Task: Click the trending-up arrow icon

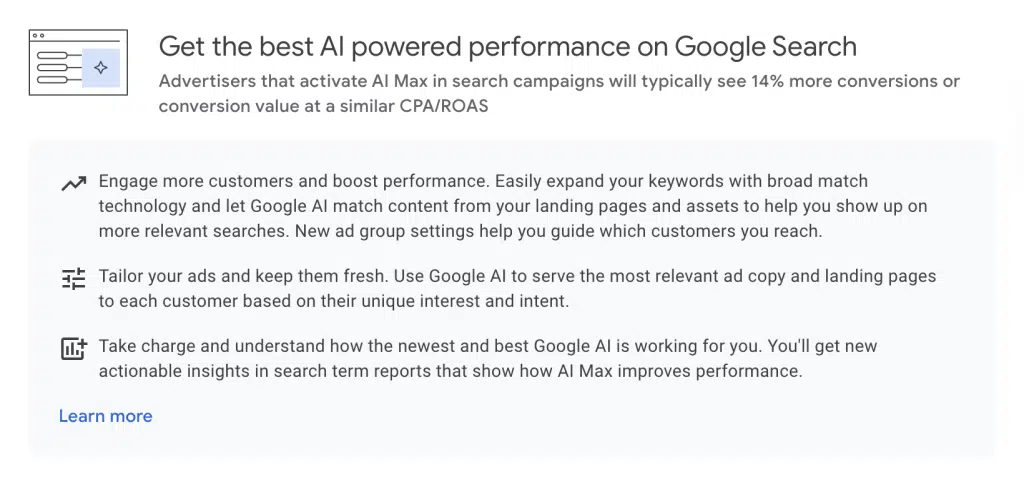Action: coord(74,184)
